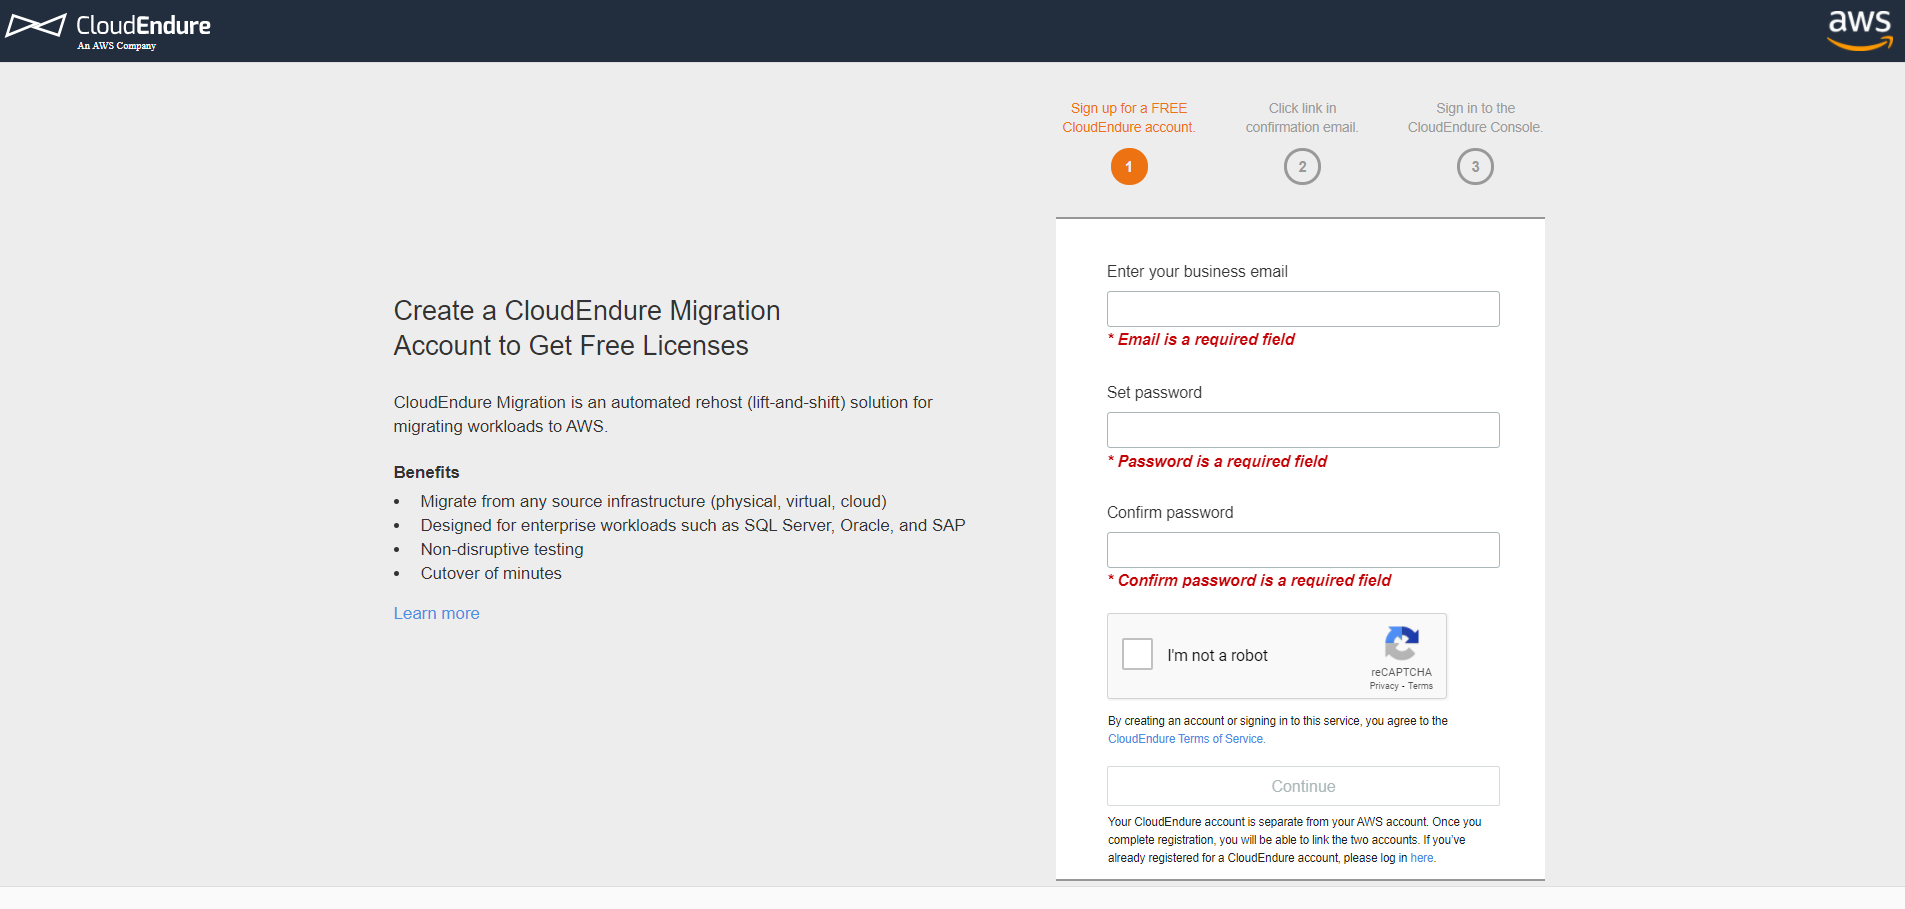The height and width of the screenshot is (909, 1905).
Task: Click the Continue button
Action: 1303,786
